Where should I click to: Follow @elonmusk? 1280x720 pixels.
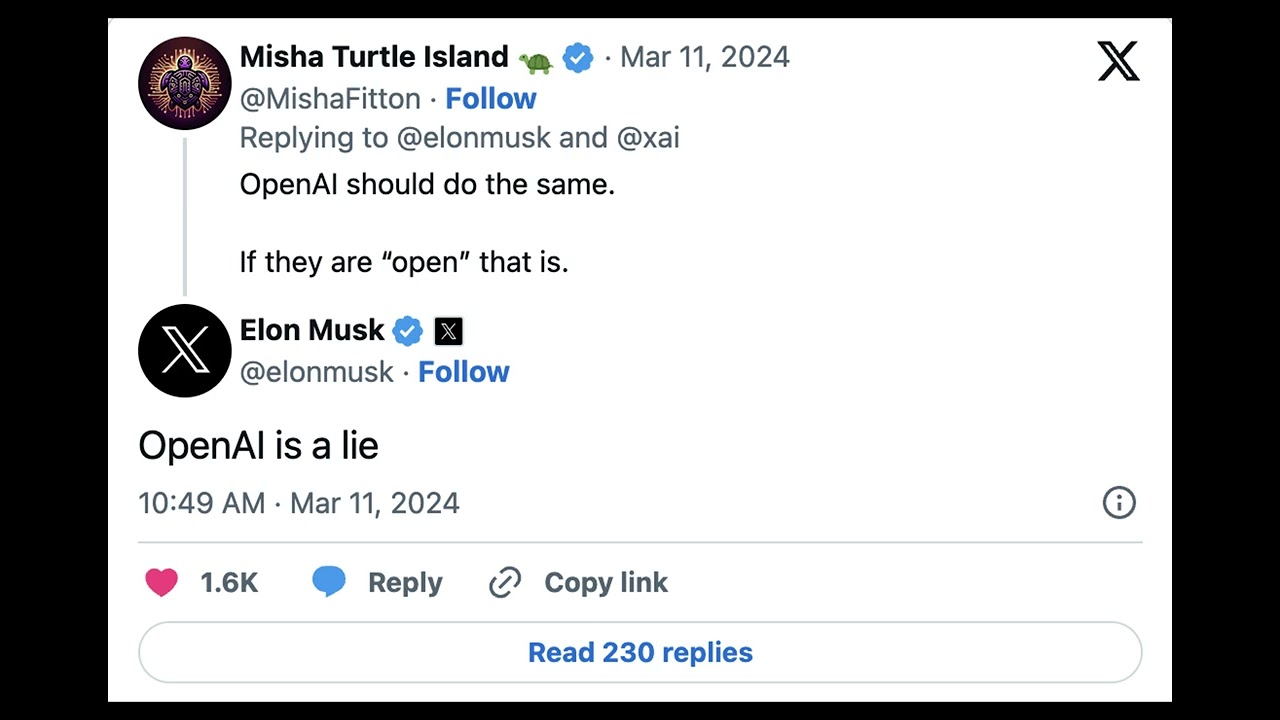pos(463,372)
